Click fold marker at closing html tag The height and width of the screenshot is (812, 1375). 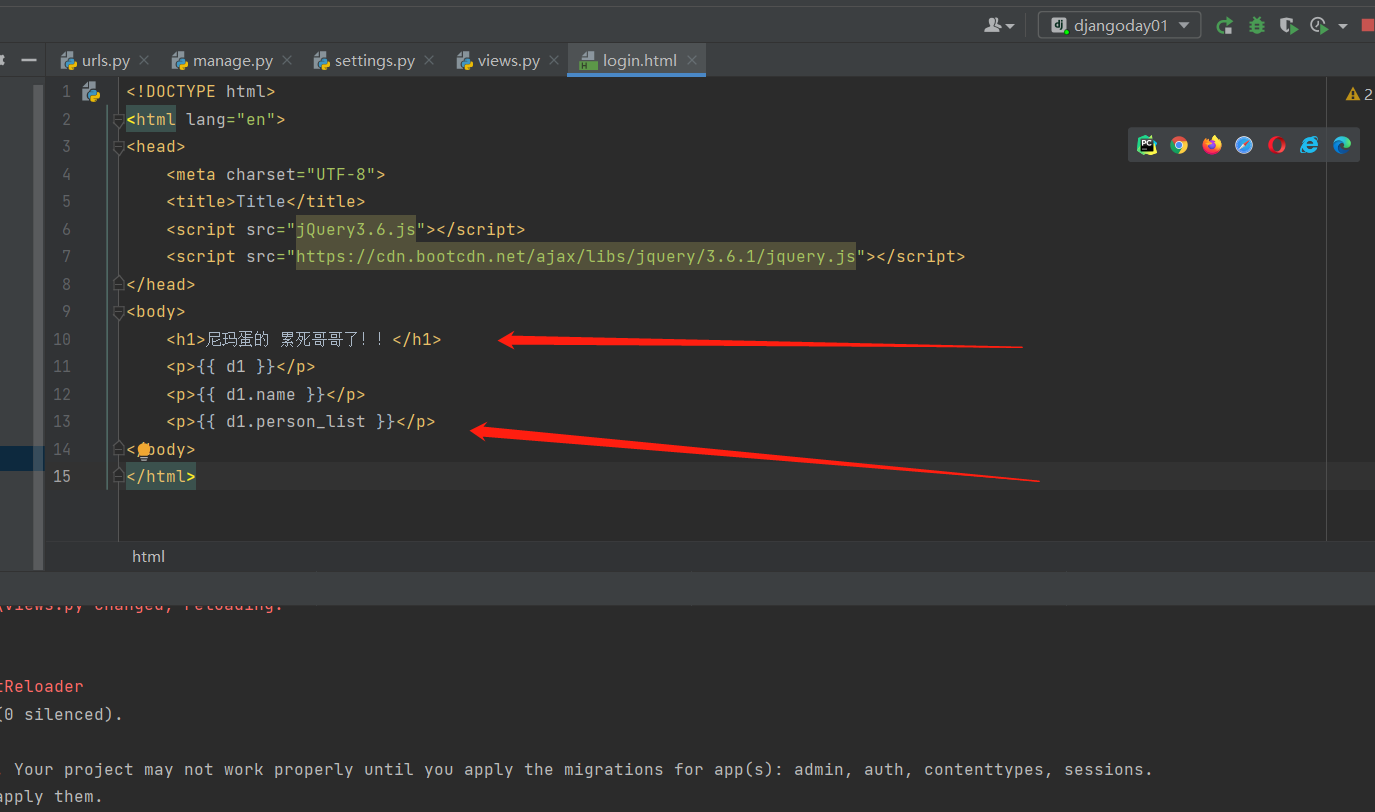119,477
